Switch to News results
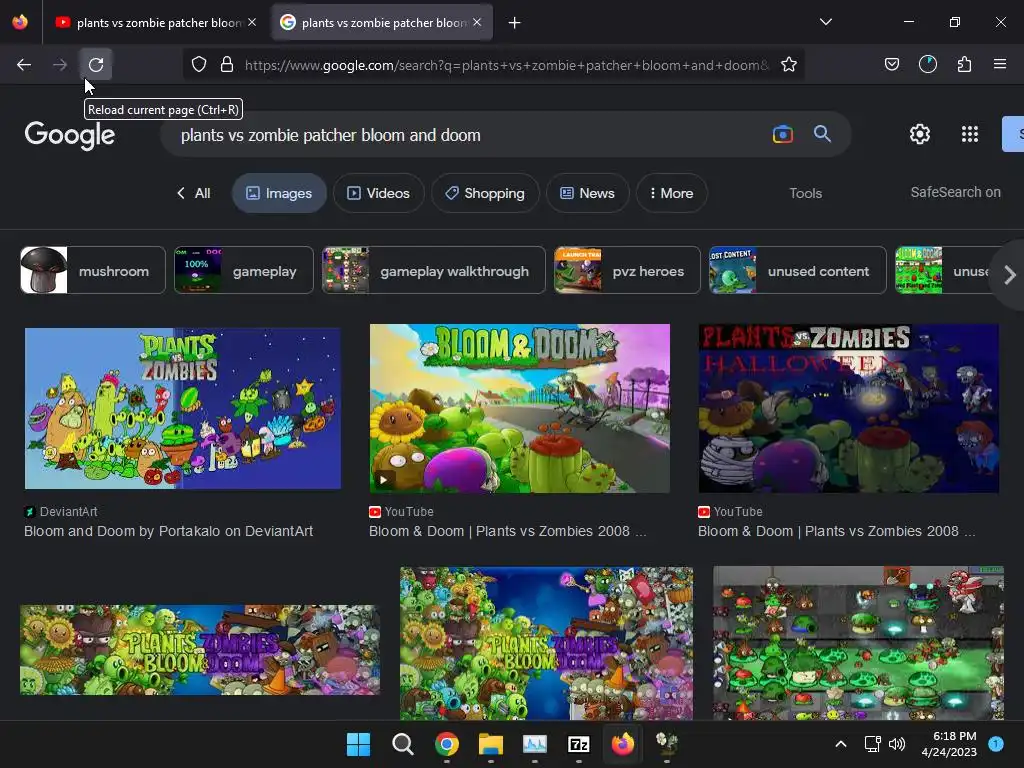The width and height of the screenshot is (1024, 768). click(x=588, y=193)
